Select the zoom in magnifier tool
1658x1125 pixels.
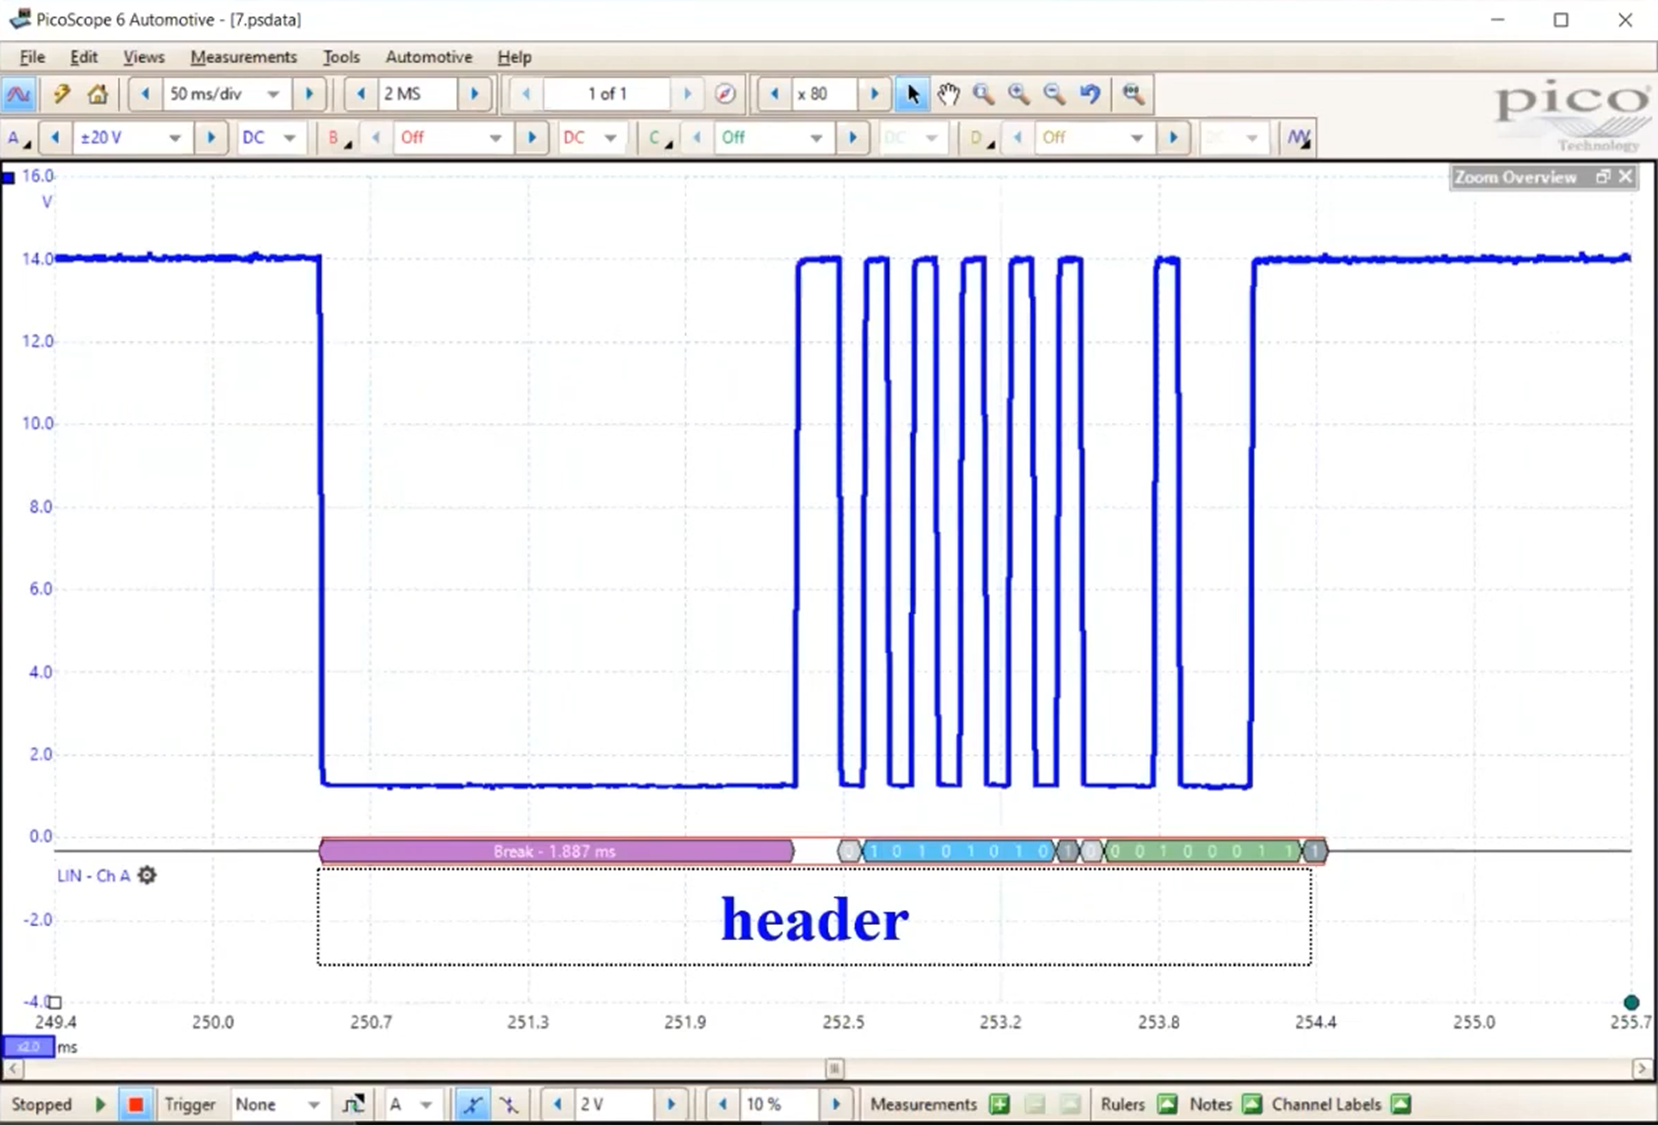[x=1019, y=94]
